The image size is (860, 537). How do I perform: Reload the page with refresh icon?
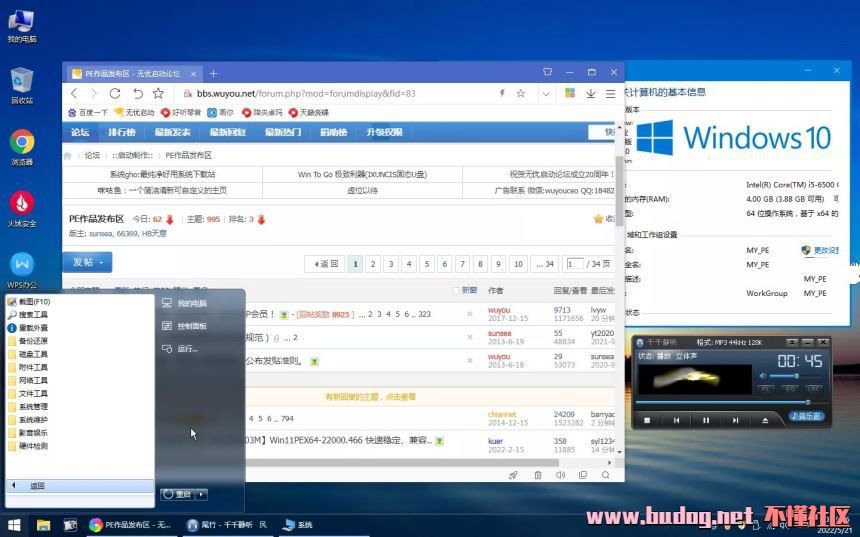(115, 93)
